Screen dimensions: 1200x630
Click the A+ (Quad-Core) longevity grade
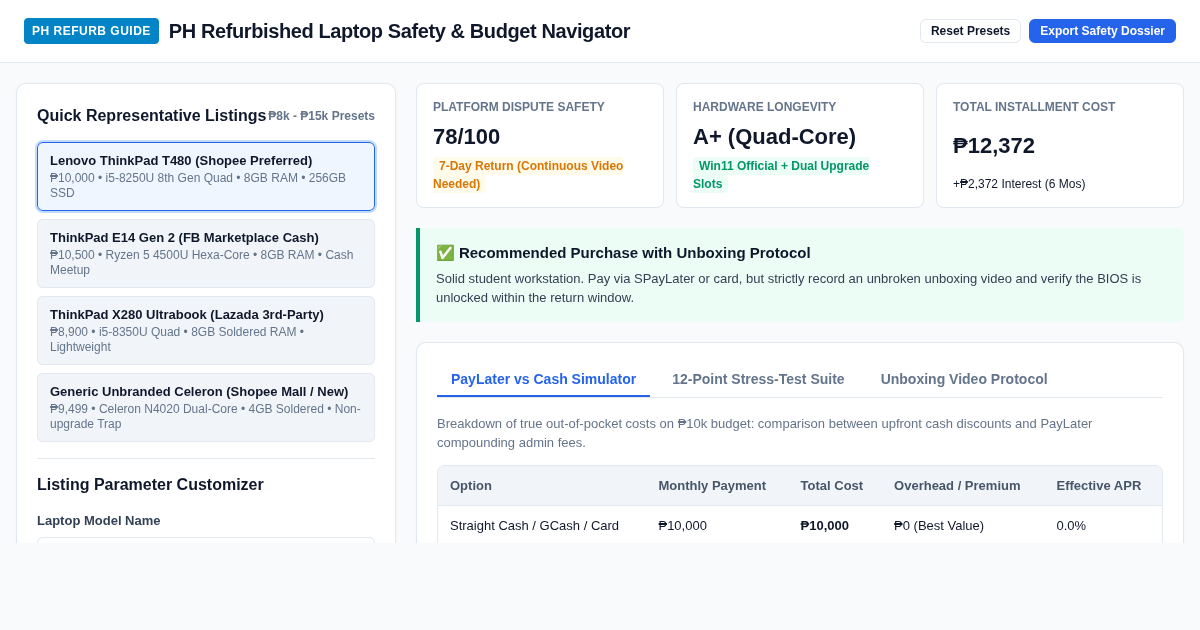pyautogui.click(x=774, y=137)
